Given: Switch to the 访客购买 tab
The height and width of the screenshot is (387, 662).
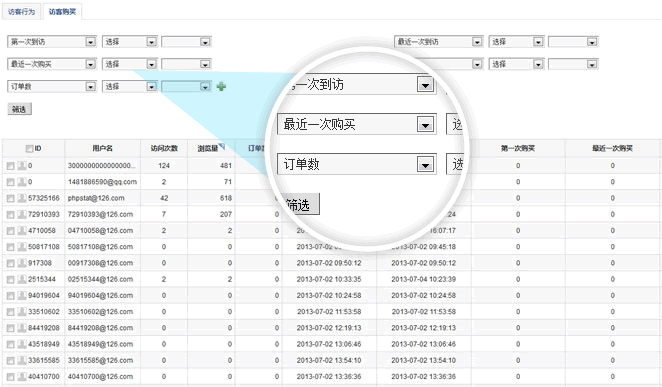Looking at the screenshot, I should [62, 12].
